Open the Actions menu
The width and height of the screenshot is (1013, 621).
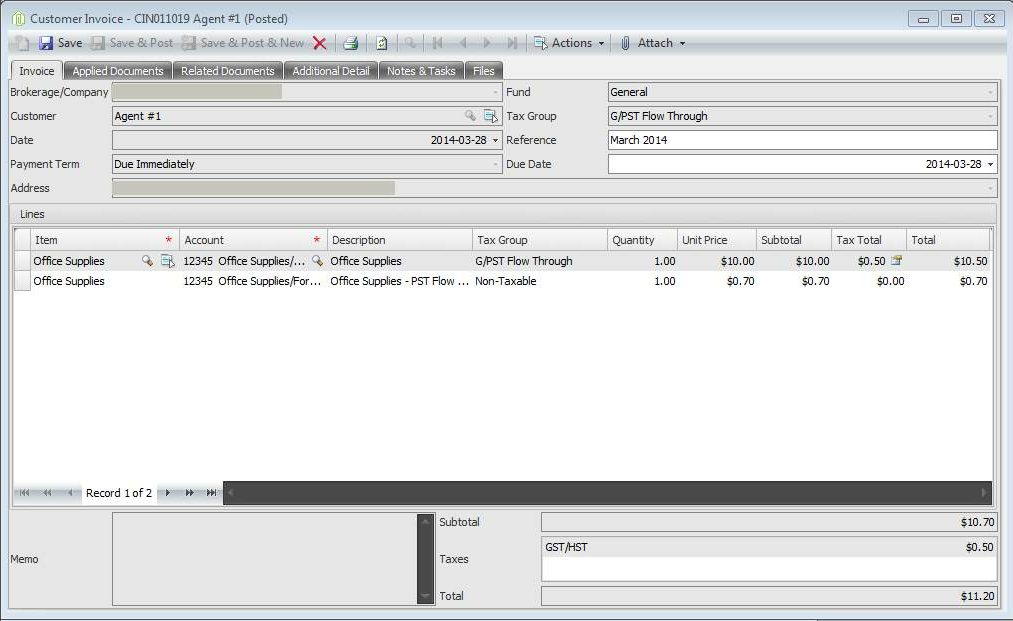pos(568,43)
